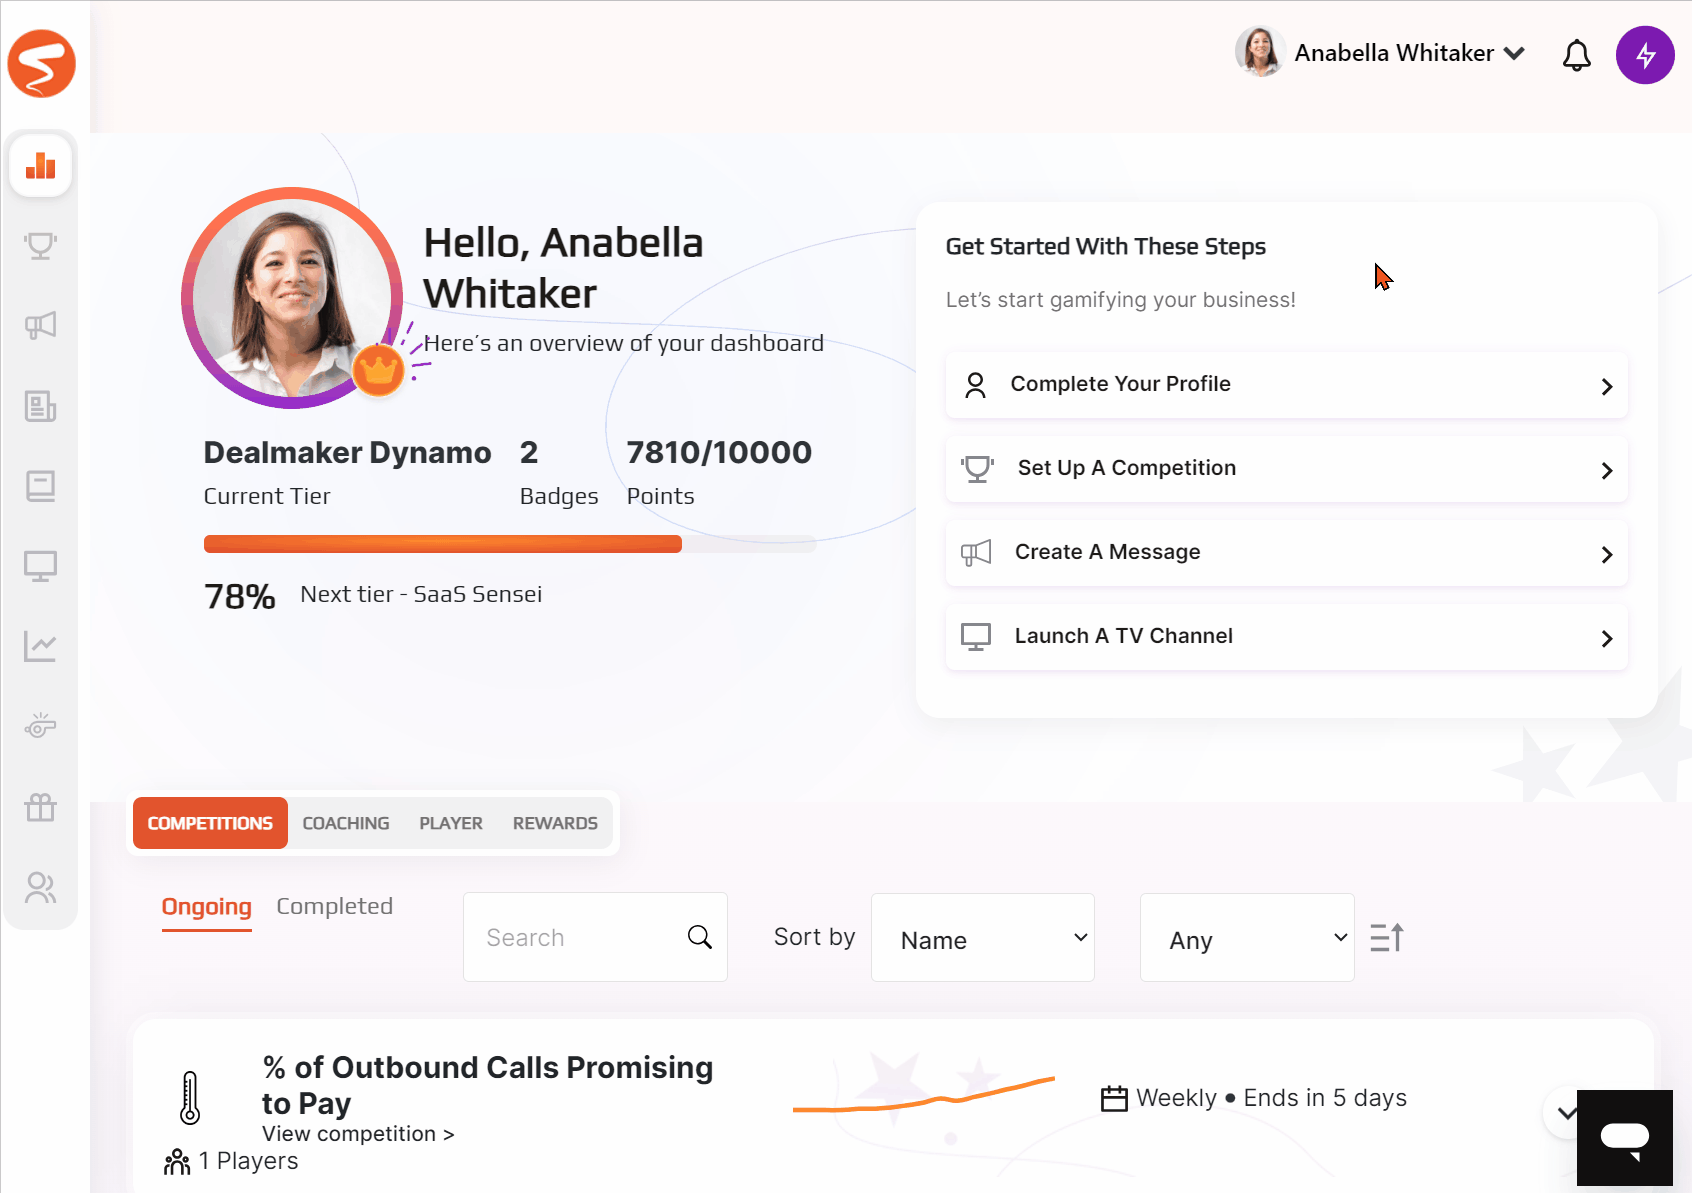Click the competition Search field
The height and width of the screenshot is (1193, 1692).
click(595, 937)
